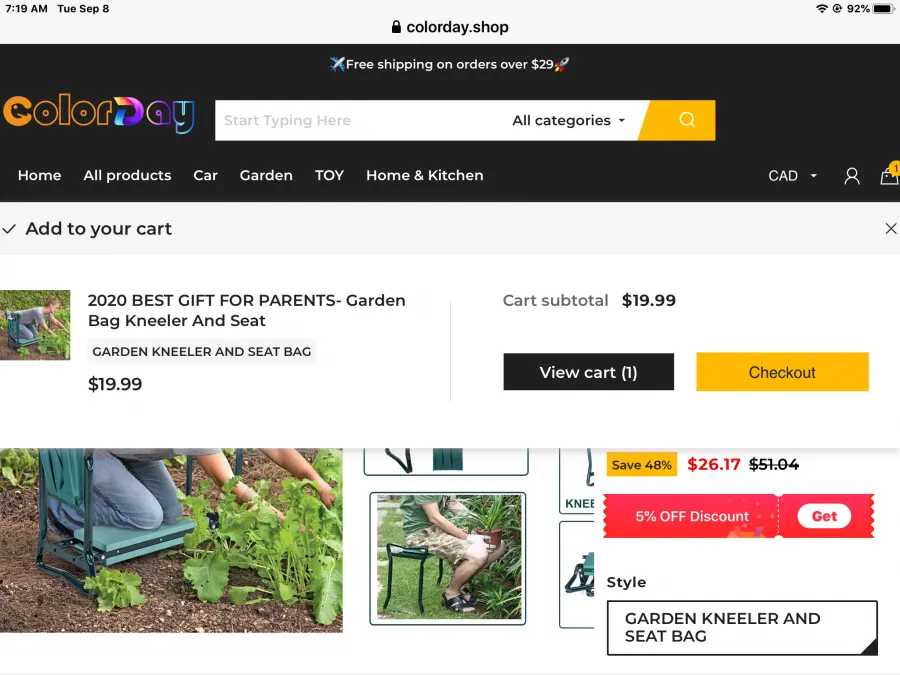This screenshot has width=900, height=675.
Task: Open the Garden menu item
Action: (266, 175)
